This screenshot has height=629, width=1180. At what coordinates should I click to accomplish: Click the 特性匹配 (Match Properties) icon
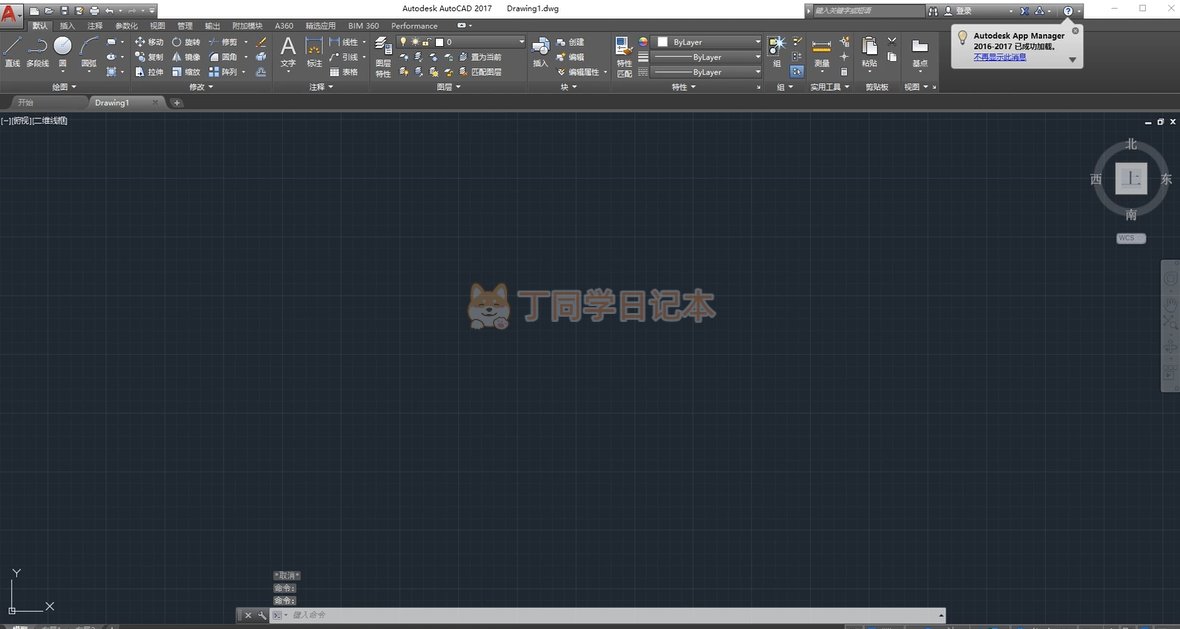pos(624,56)
